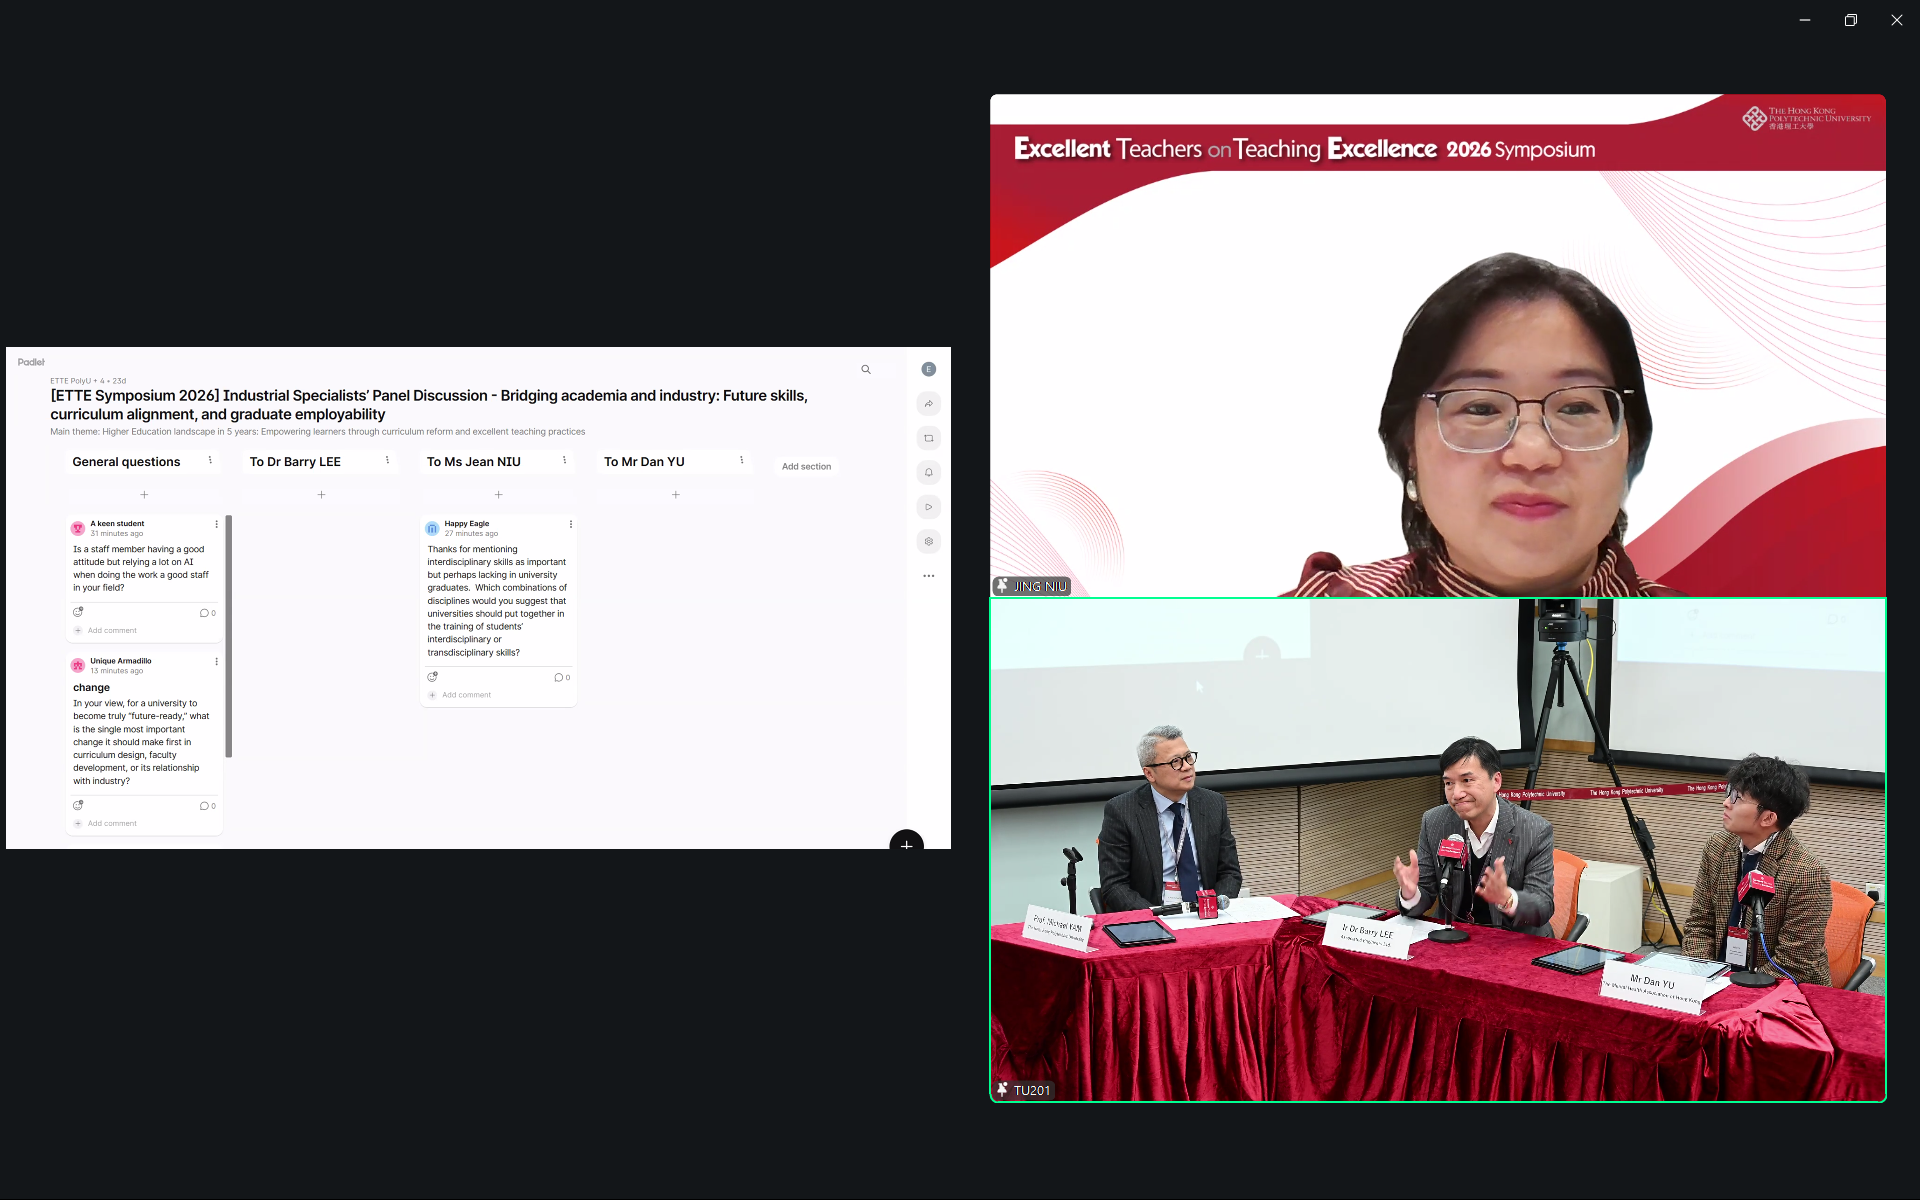
Task: Click Add comment on Happy Eagle's post
Action: (x=466, y=695)
